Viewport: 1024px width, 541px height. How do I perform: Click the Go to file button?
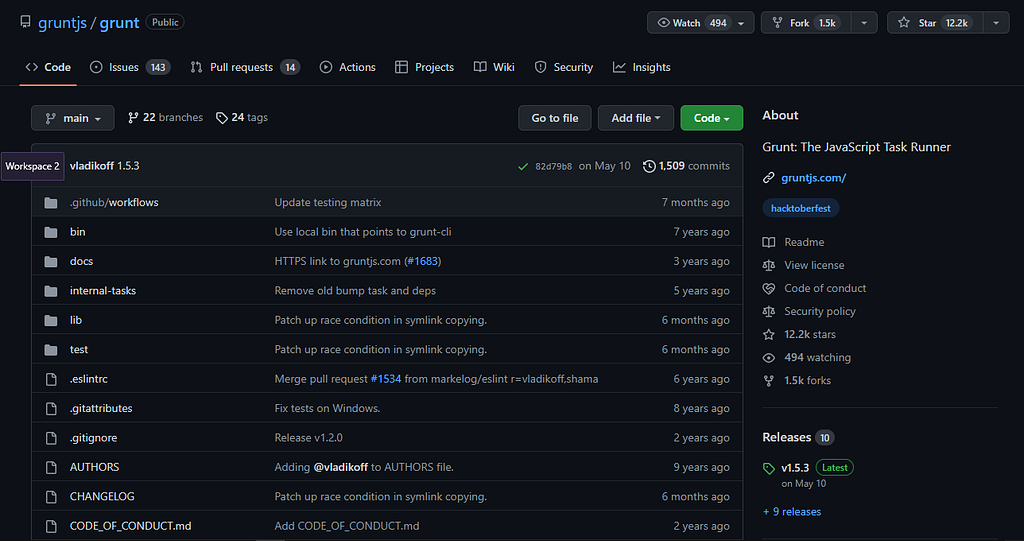554,118
